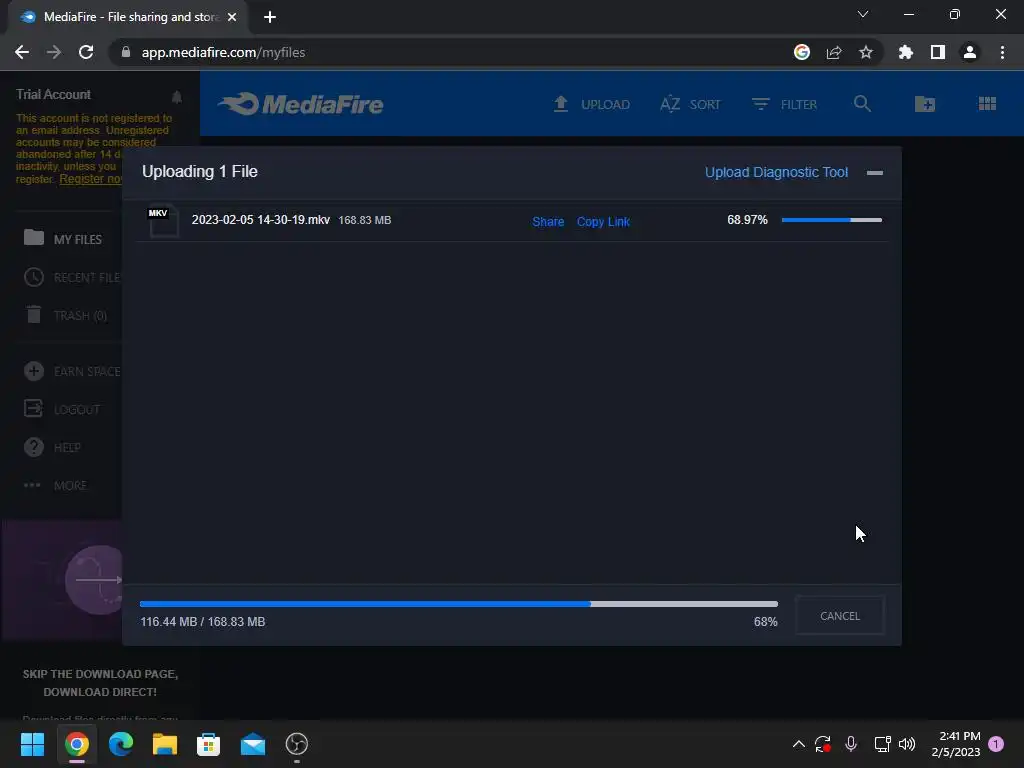Click Copy Link for the mkv file
1024x768 pixels.
[603, 221]
